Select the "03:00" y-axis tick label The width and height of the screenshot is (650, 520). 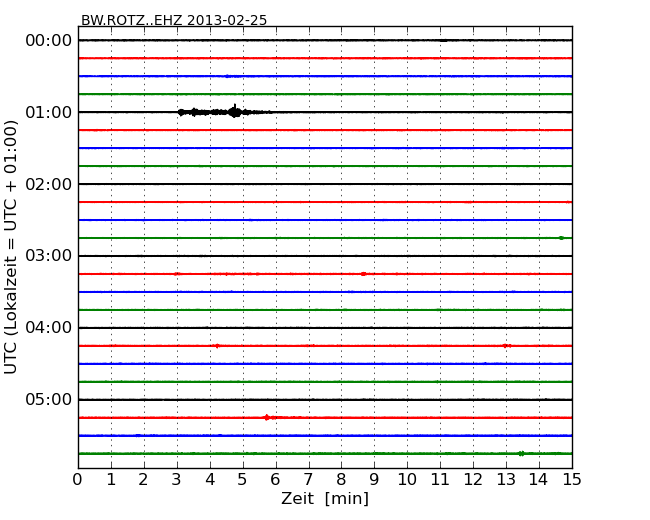tap(49, 255)
